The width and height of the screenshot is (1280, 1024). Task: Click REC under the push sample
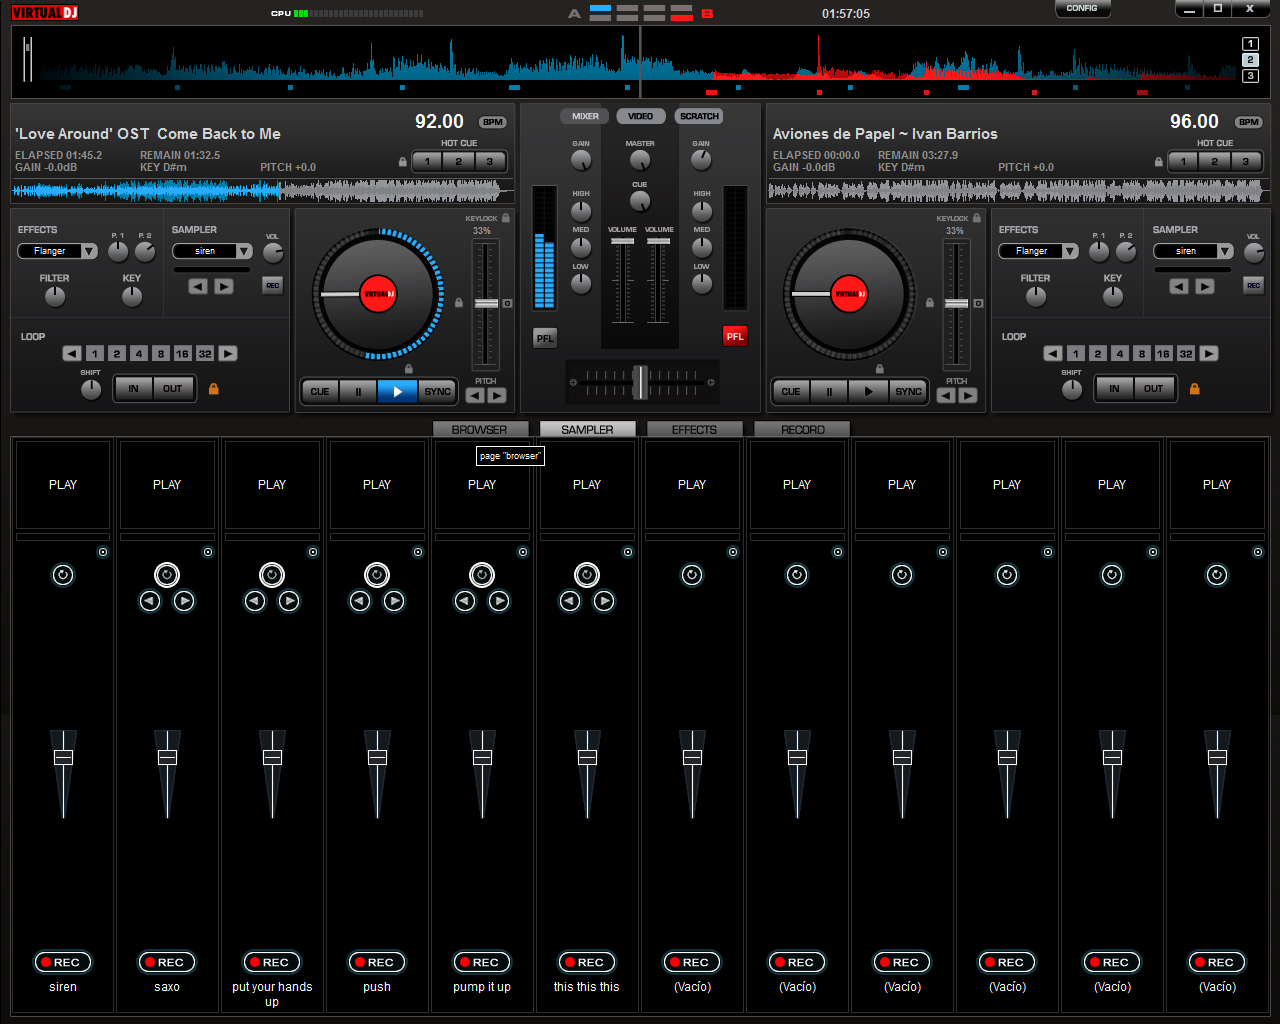pyautogui.click(x=377, y=962)
